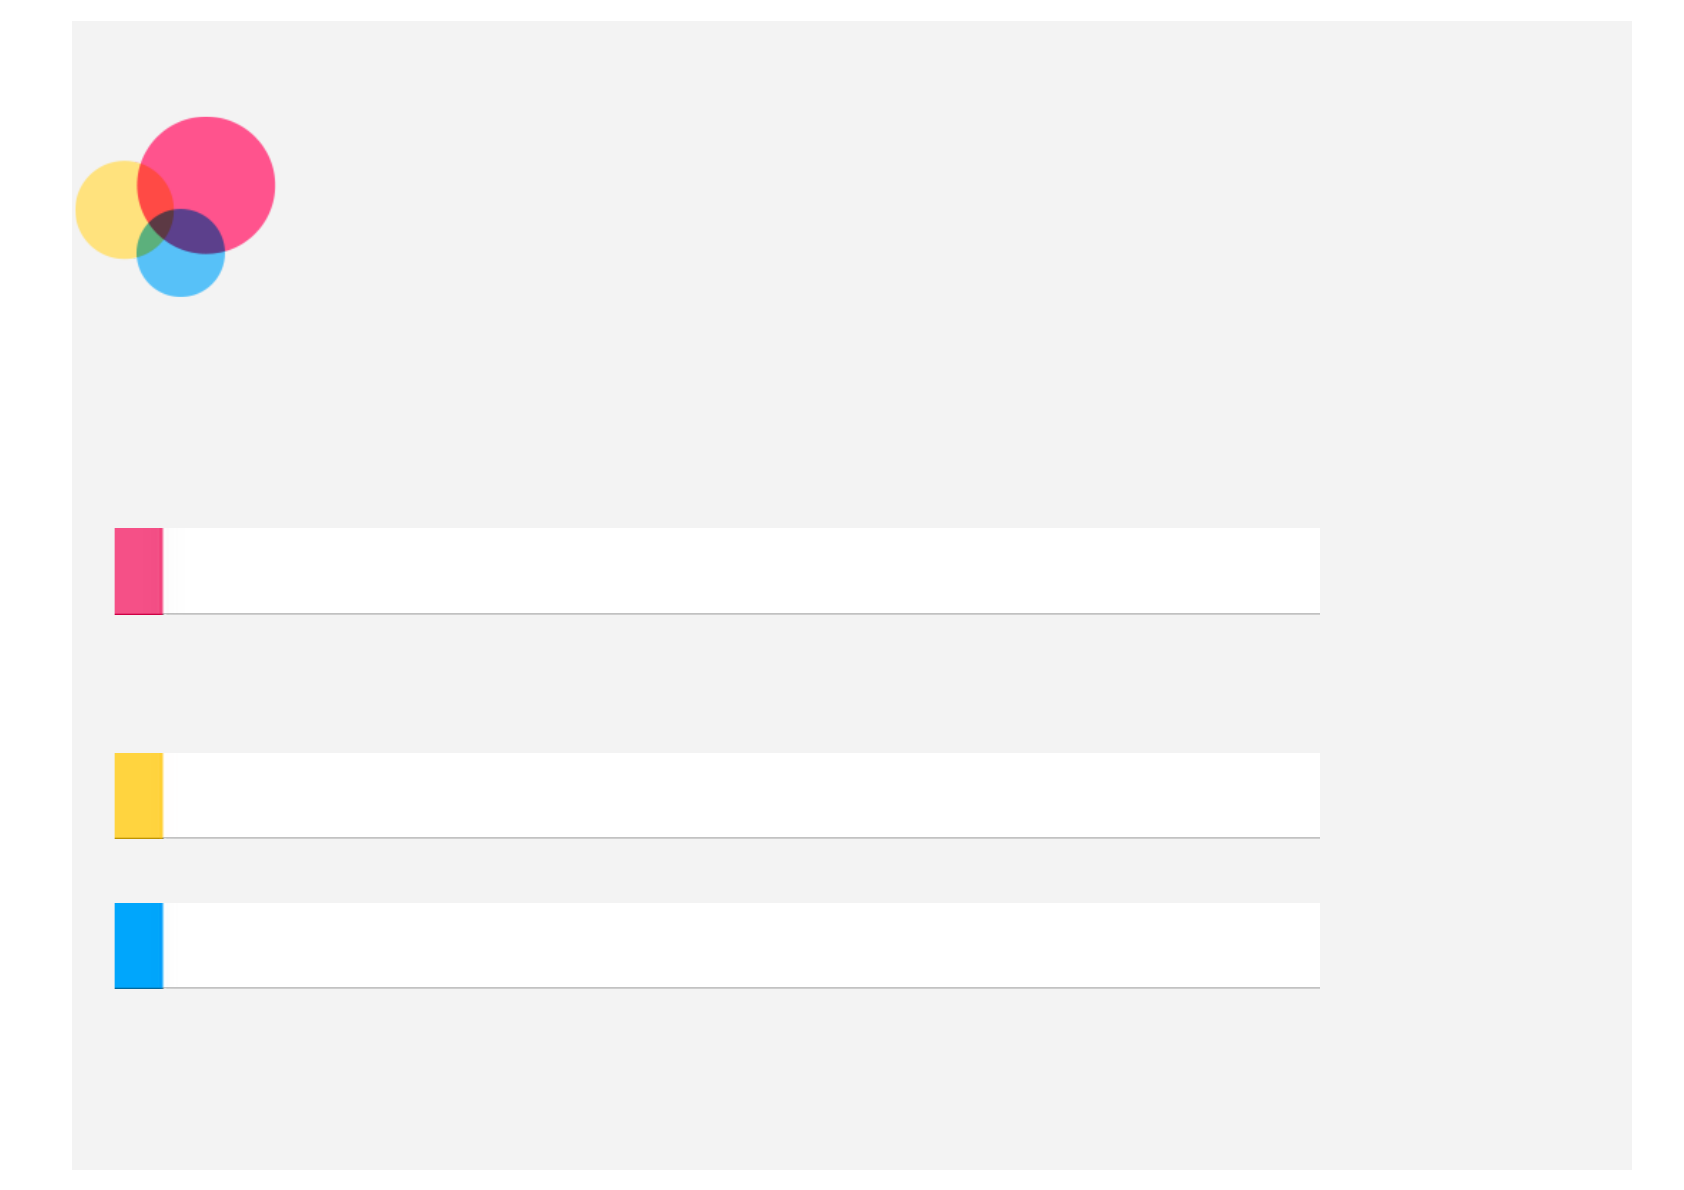Click the yellow circle in the logo
Viewport: 1684px width, 1190px height.
105,210
